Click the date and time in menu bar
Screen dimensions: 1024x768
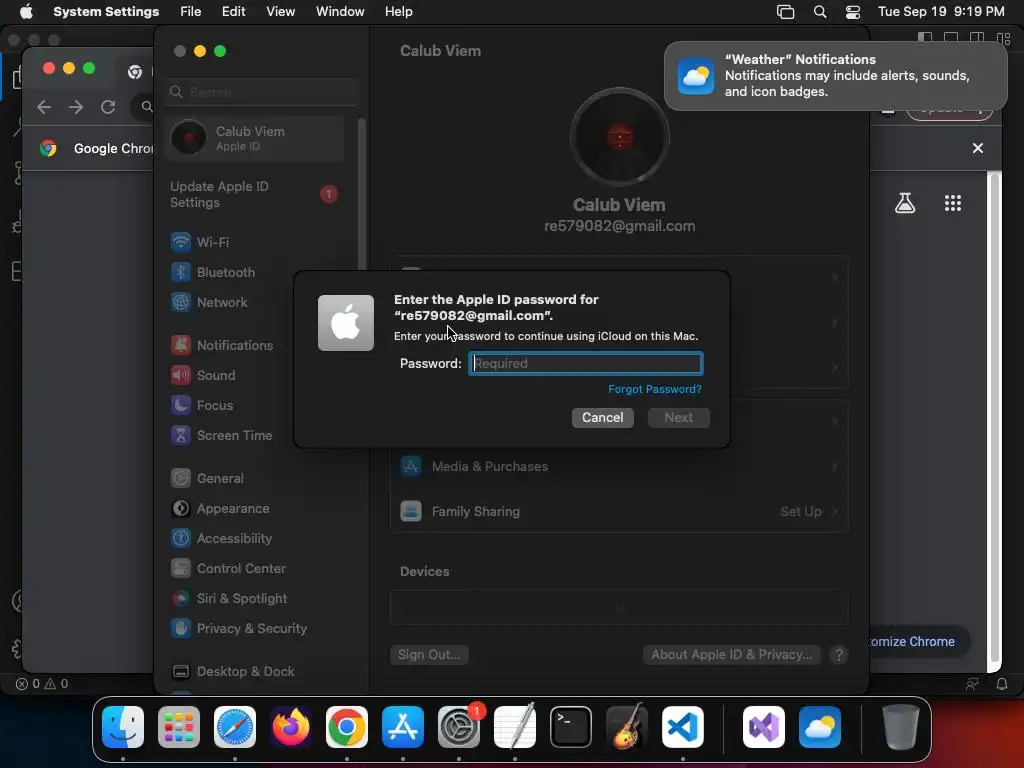(x=941, y=11)
